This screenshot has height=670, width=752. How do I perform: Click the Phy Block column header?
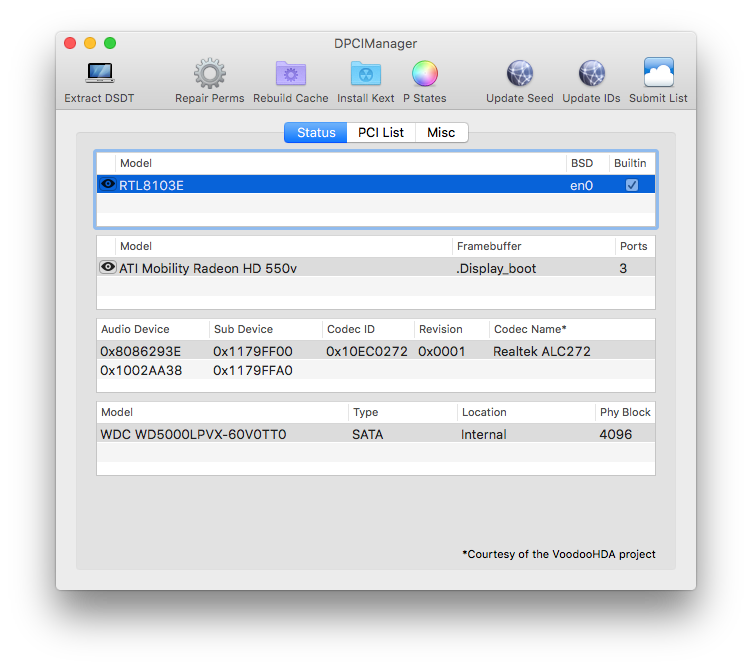point(624,412)
